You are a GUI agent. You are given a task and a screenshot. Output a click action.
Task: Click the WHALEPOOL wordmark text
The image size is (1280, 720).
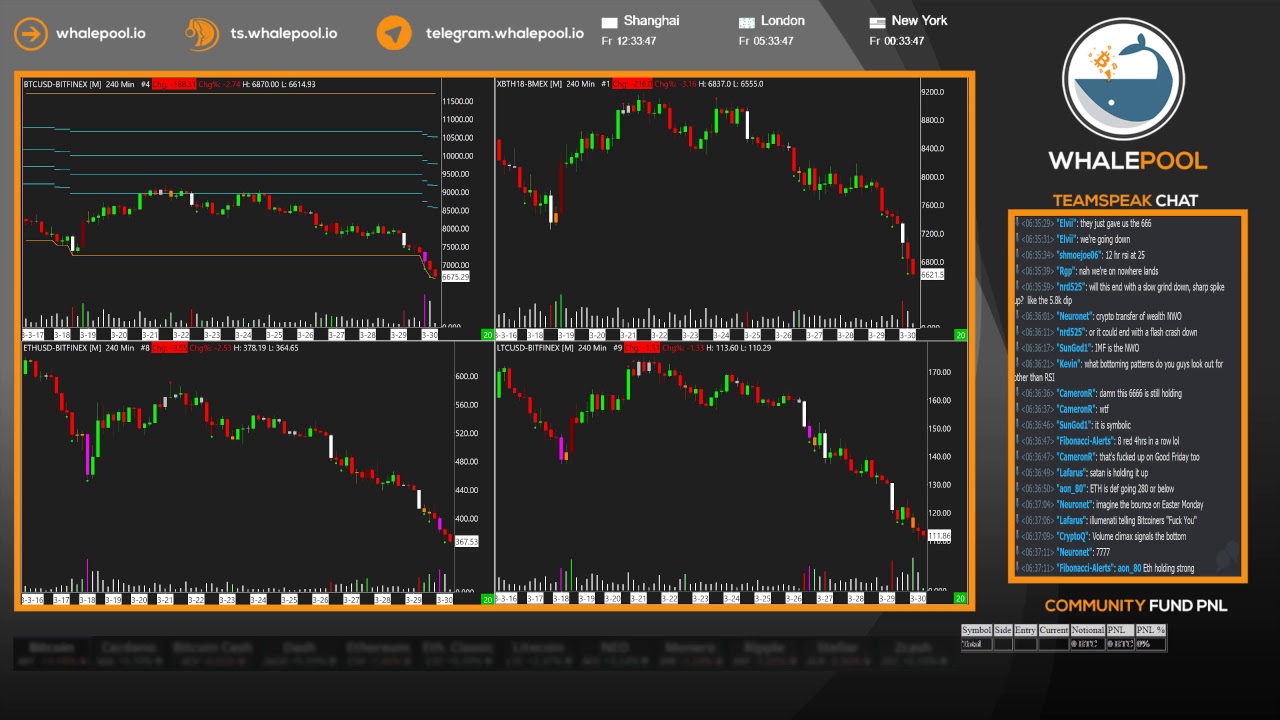click(x=1127, y=161)
